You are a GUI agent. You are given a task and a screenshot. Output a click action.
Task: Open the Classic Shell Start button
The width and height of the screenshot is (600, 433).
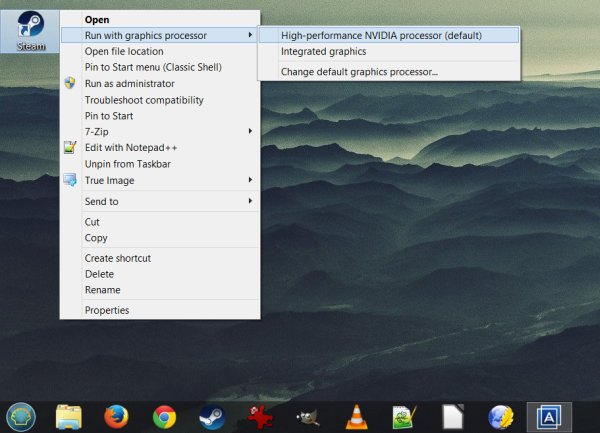[22, 416]
